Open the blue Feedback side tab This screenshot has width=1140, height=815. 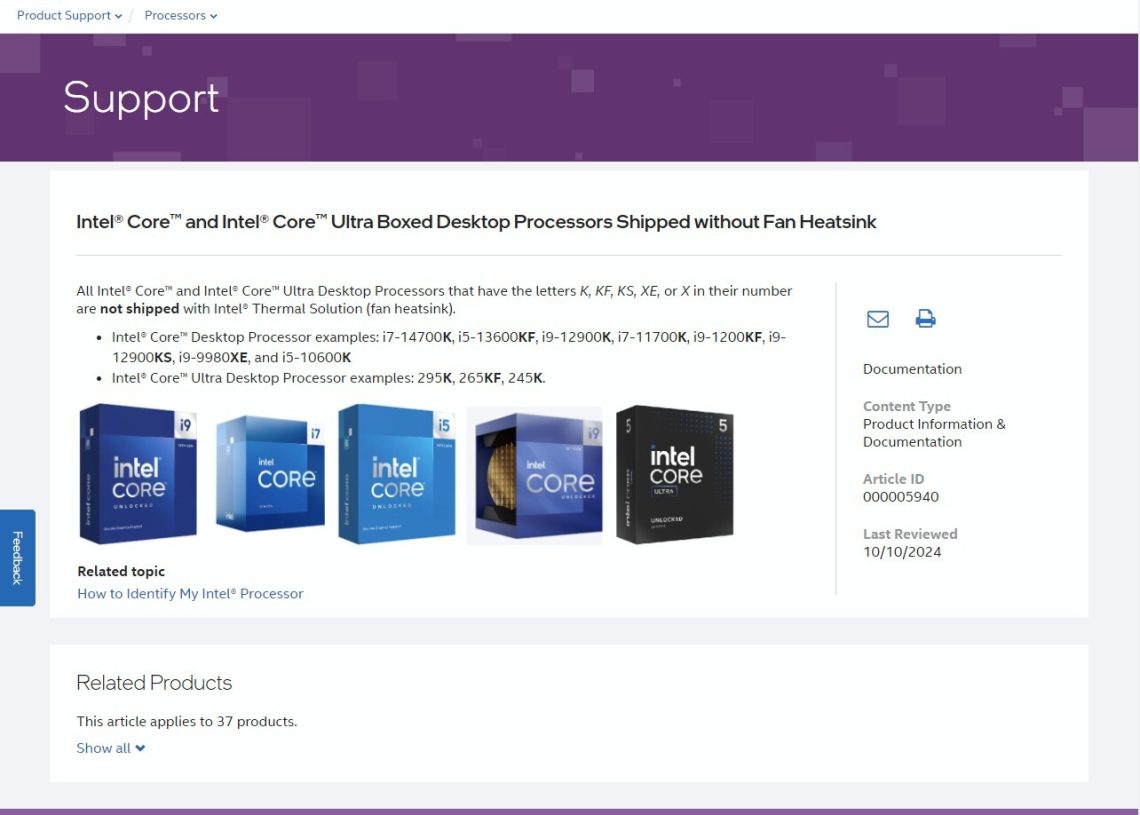point(17,558)
